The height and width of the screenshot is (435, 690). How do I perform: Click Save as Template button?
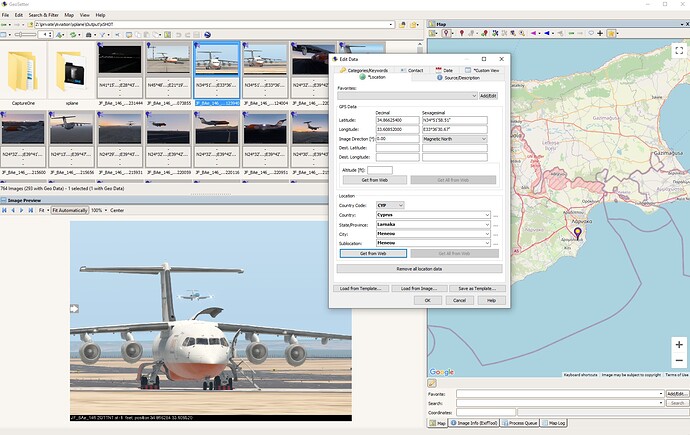click(x=477, y=289)
